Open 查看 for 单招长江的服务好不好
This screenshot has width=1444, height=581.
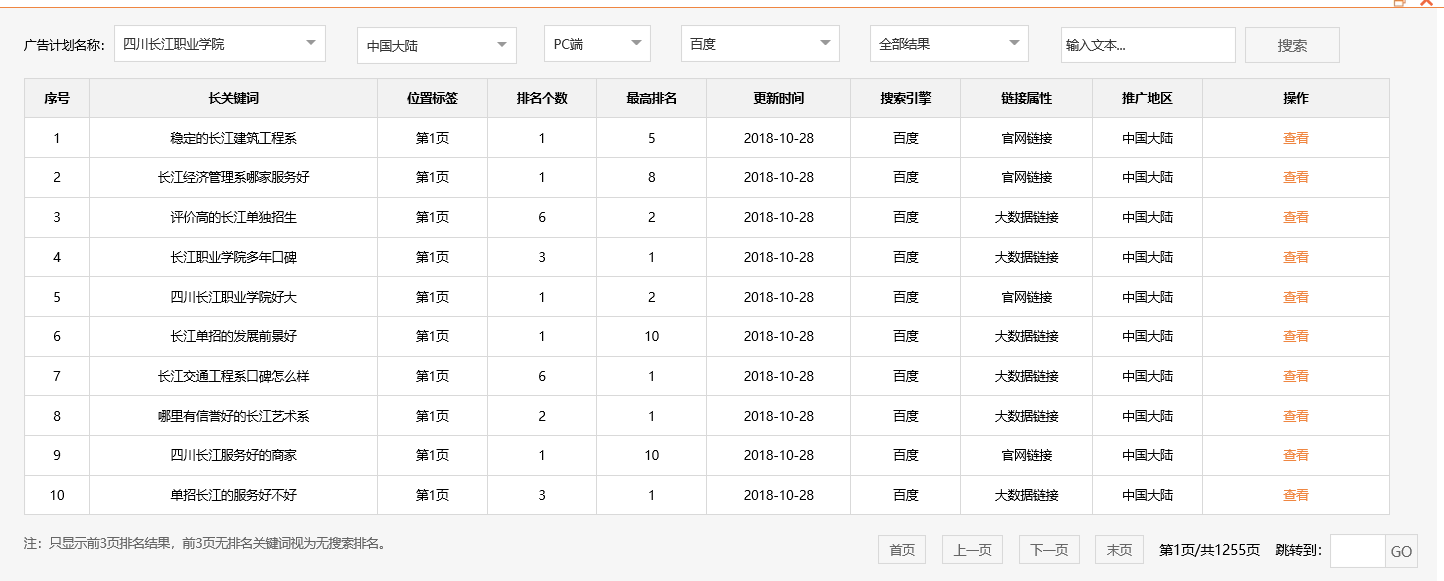coord(1295,495)
